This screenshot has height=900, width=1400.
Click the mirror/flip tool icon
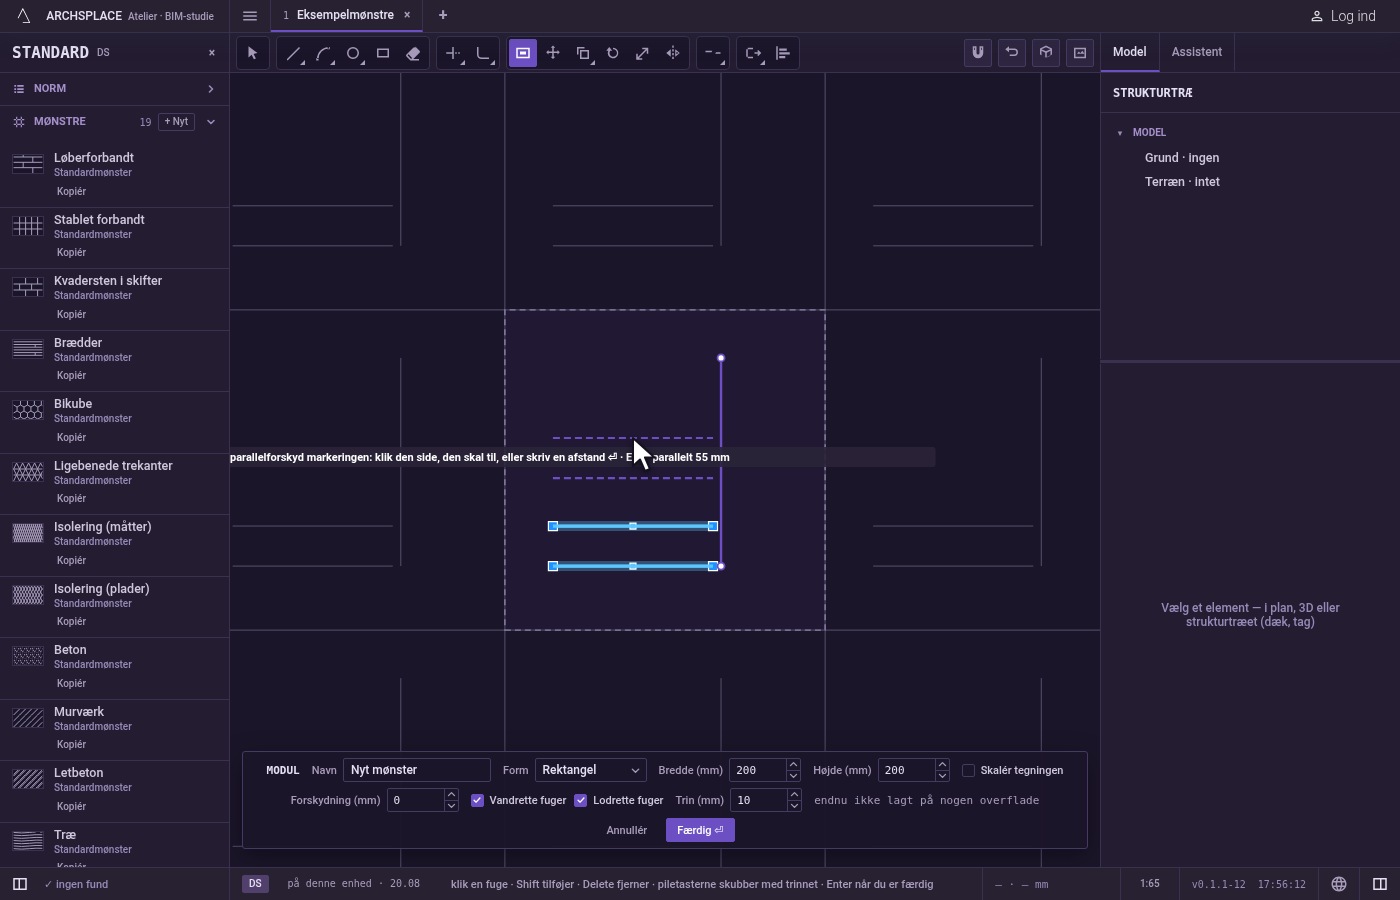click(x=673, y=53)
